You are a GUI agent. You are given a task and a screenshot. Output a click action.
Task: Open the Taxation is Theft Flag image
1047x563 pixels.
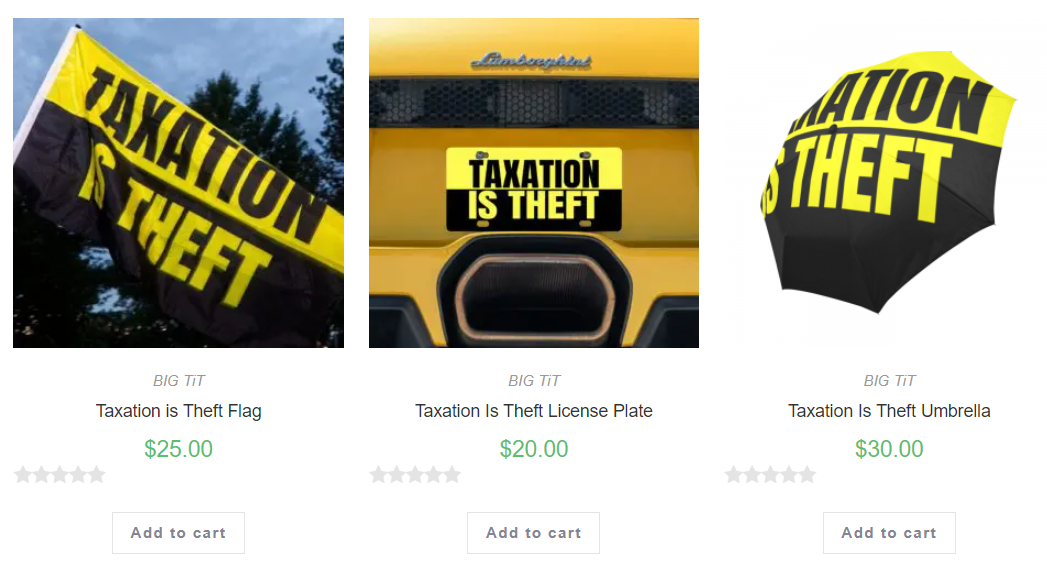pyautogui.click(x=178, y=183)
